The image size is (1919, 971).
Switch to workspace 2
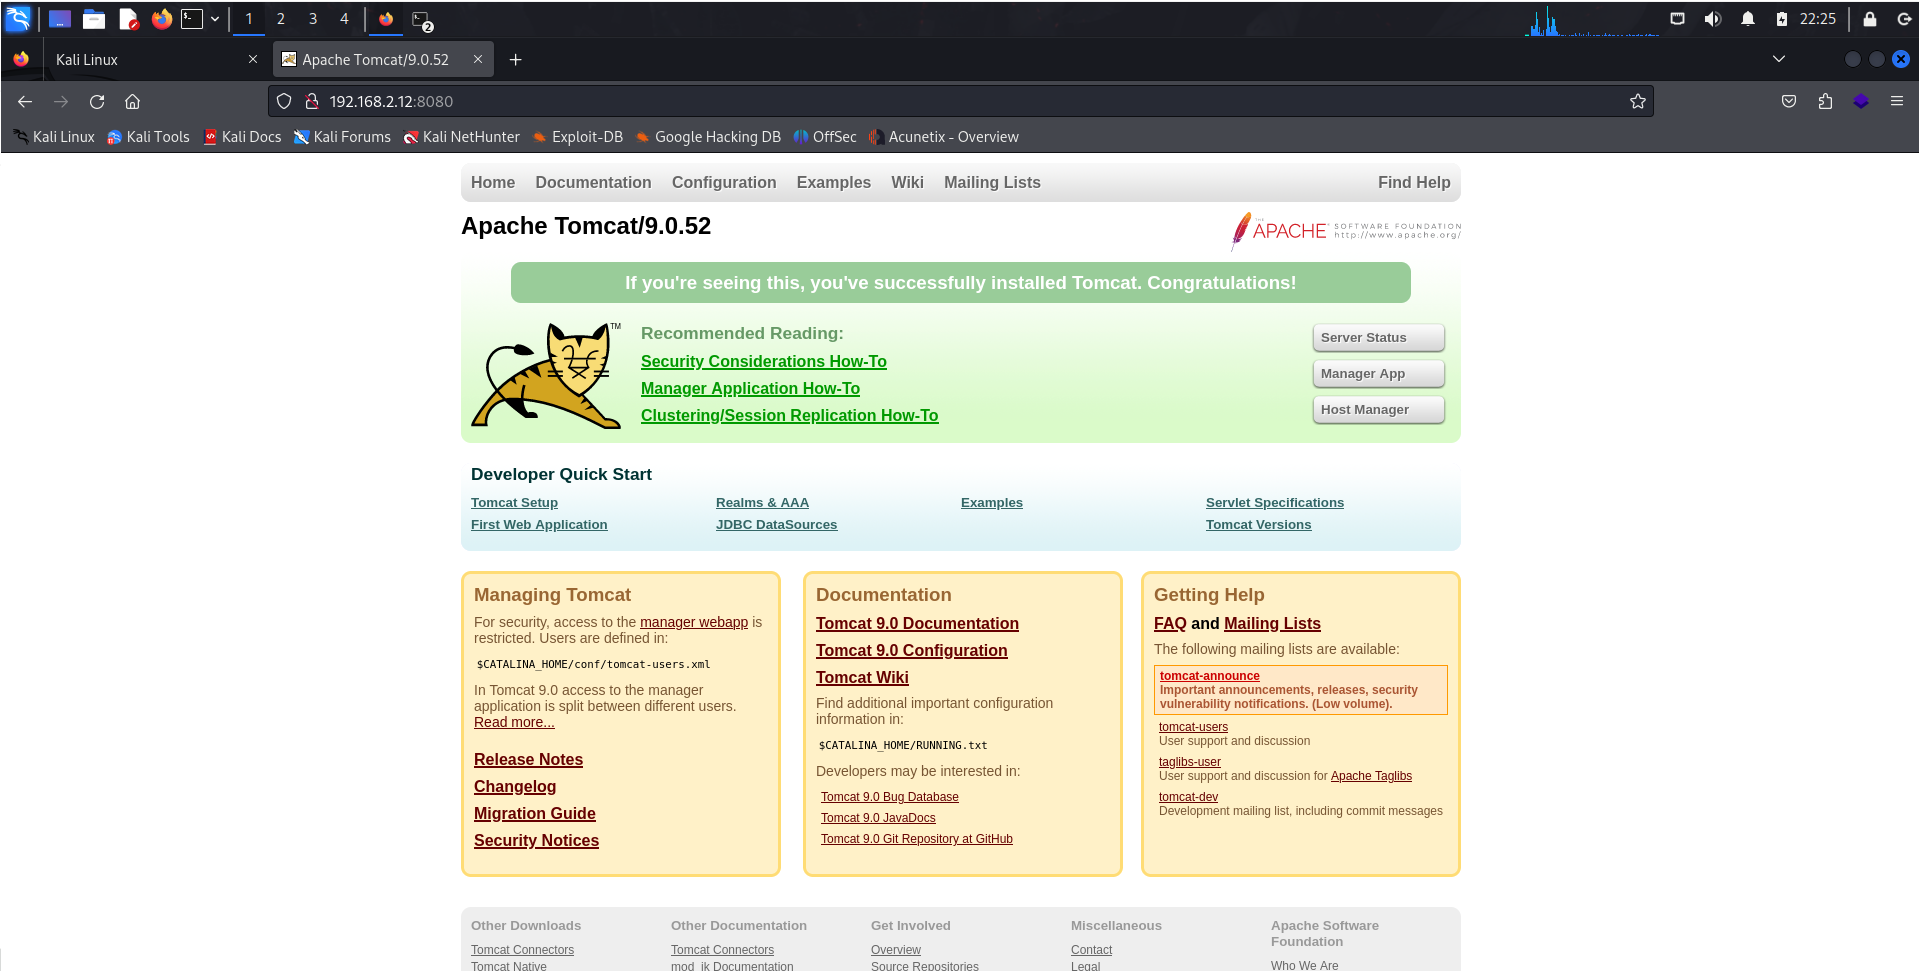[281, 19]
